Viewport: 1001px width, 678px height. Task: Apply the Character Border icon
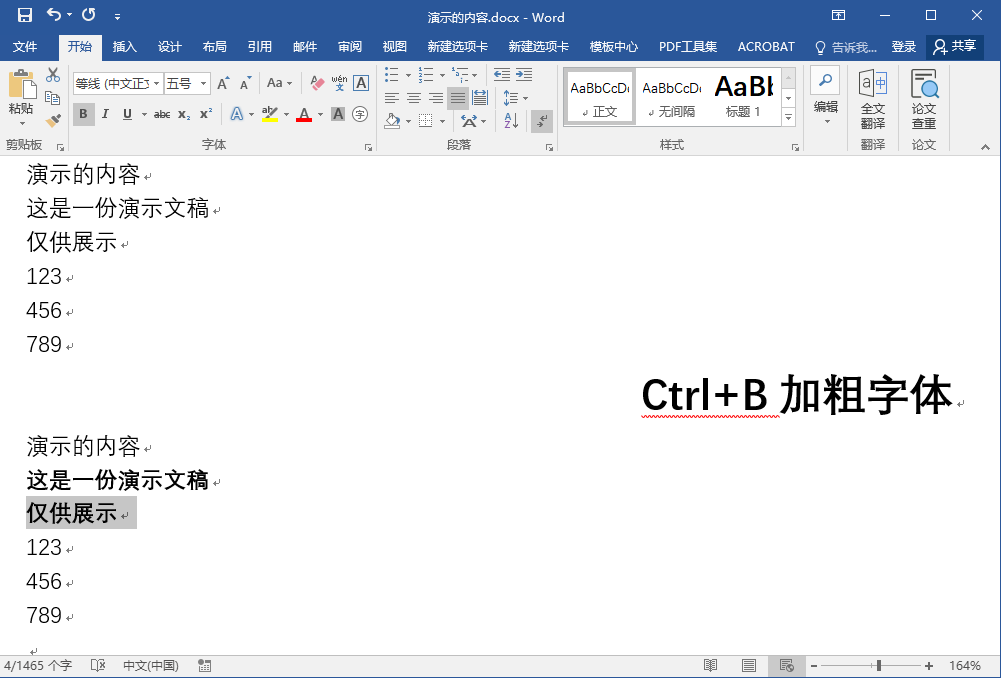coord(361,83)
